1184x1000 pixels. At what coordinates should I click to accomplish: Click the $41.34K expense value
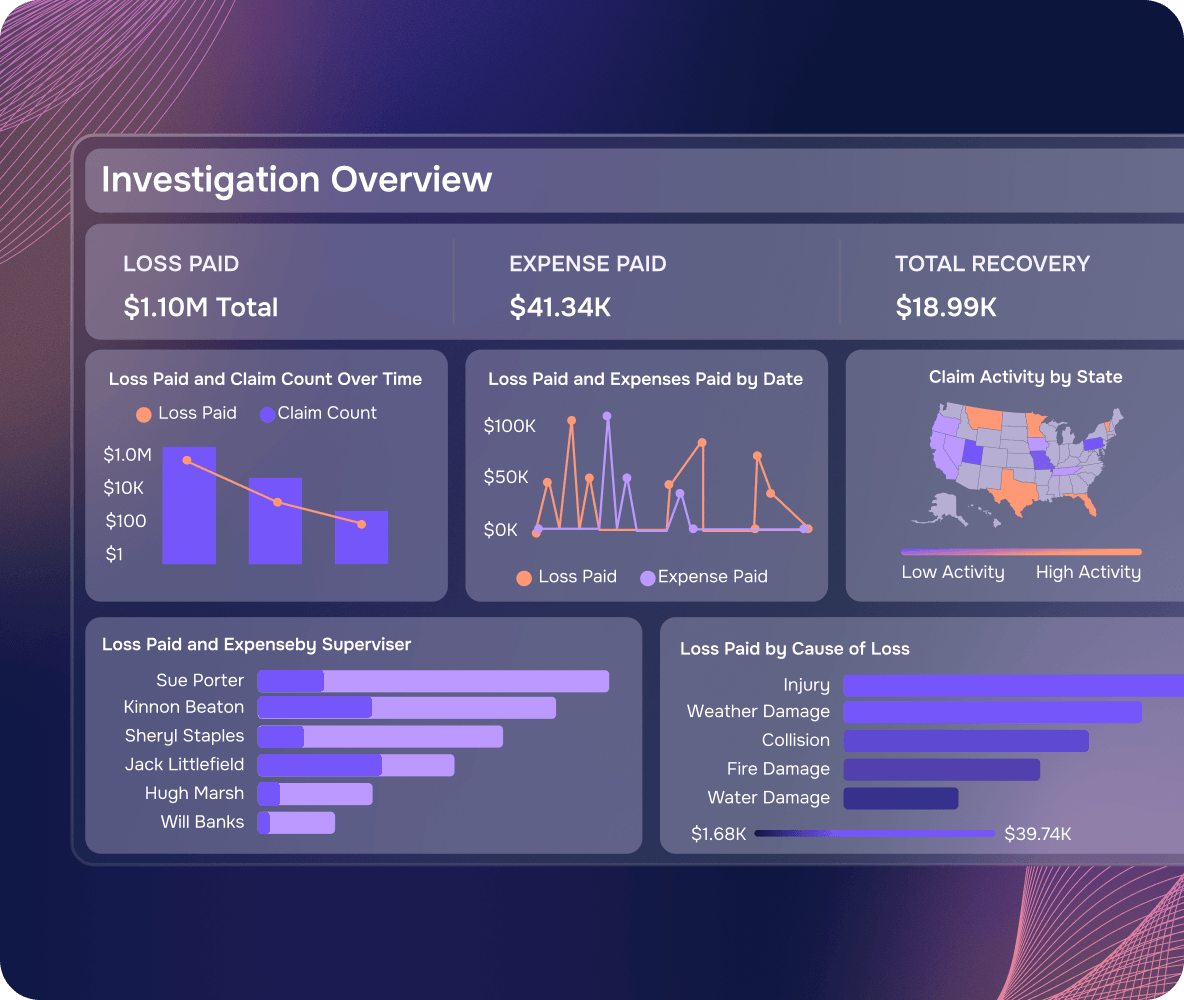(x=560, y=307)
